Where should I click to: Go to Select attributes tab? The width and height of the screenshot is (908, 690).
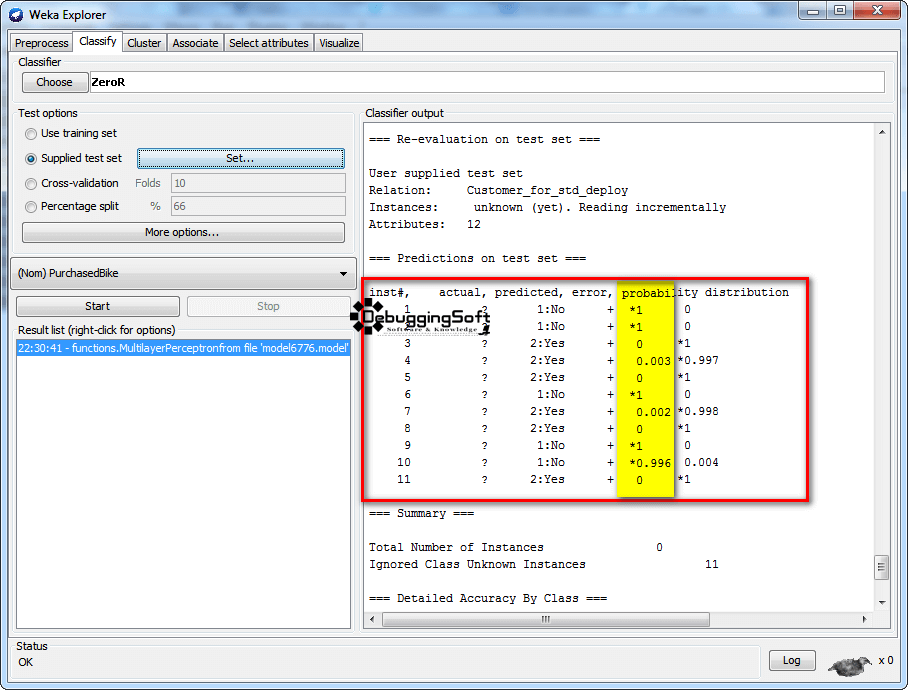pyautogui.click(x=269, y=43)
